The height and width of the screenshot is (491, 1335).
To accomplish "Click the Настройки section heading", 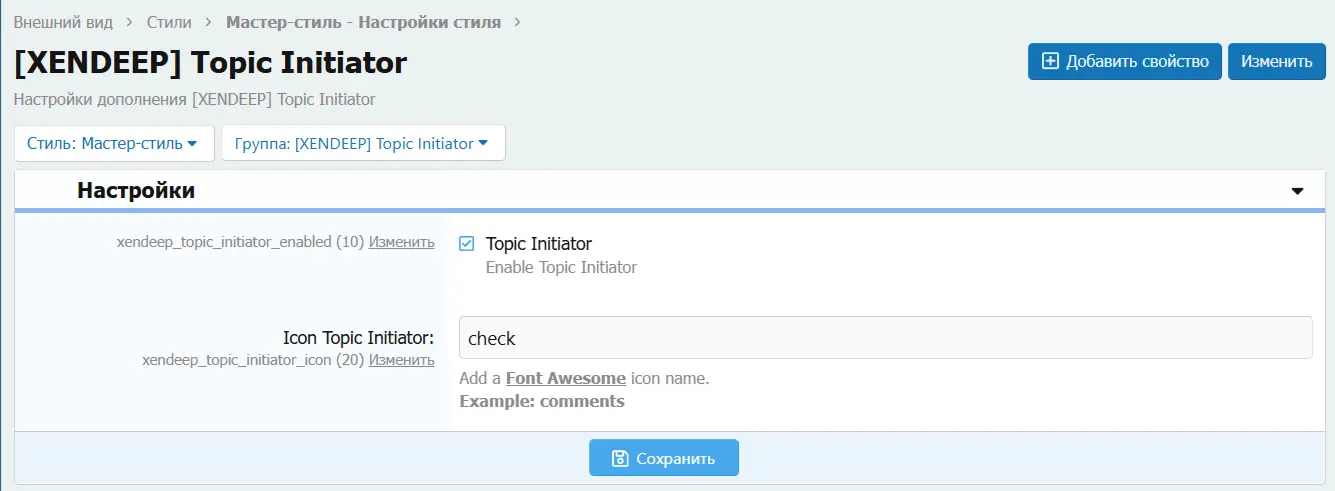I will click(x=136, y=190).
